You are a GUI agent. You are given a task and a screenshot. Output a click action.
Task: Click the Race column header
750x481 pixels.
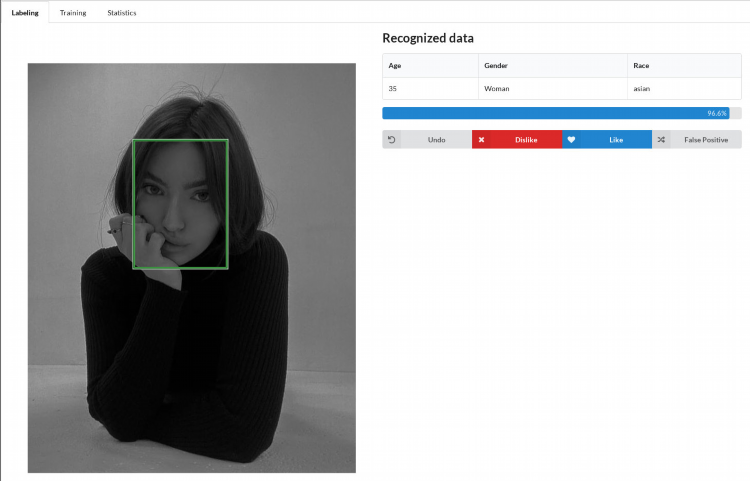684,66
